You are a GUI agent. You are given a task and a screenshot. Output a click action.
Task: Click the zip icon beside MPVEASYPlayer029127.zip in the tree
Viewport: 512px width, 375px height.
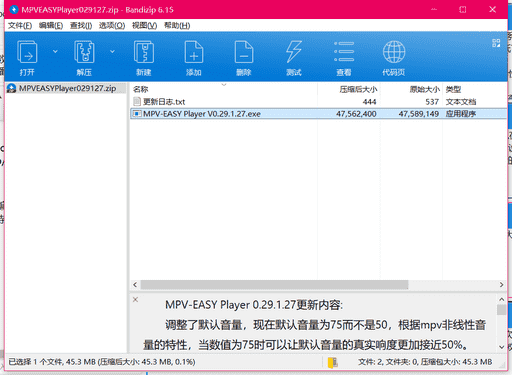pyautogui.click(x=12, y=88)
